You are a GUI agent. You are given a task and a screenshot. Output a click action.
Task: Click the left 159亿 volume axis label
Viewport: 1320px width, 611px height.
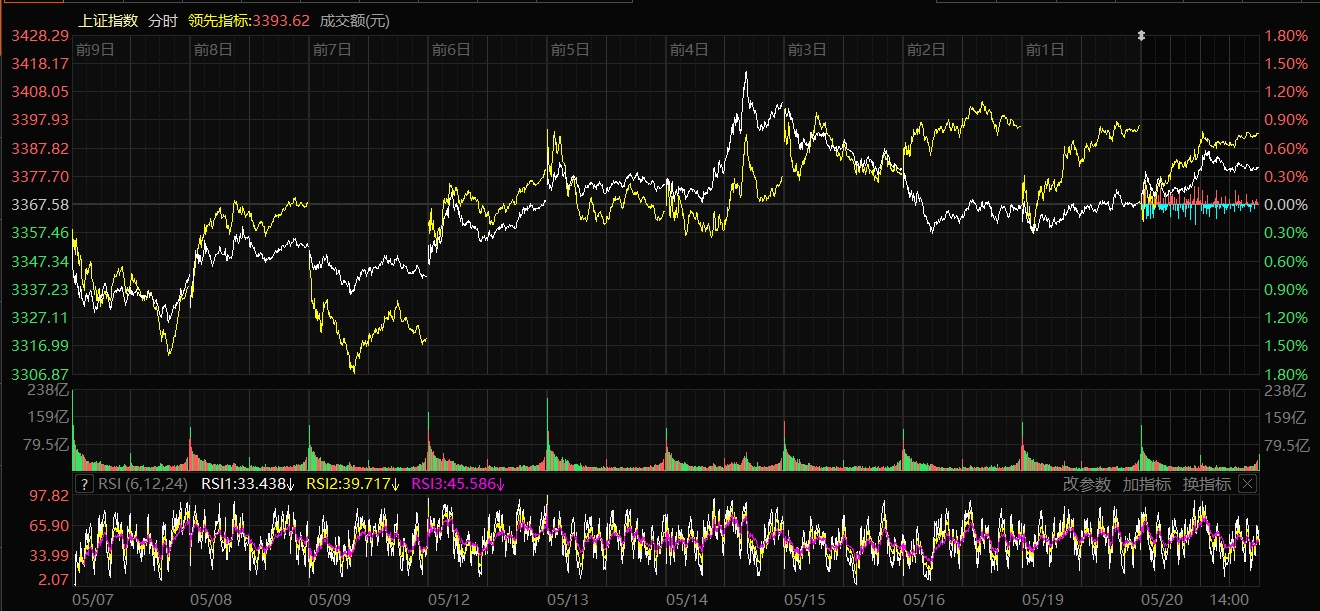tap(49, 417)
